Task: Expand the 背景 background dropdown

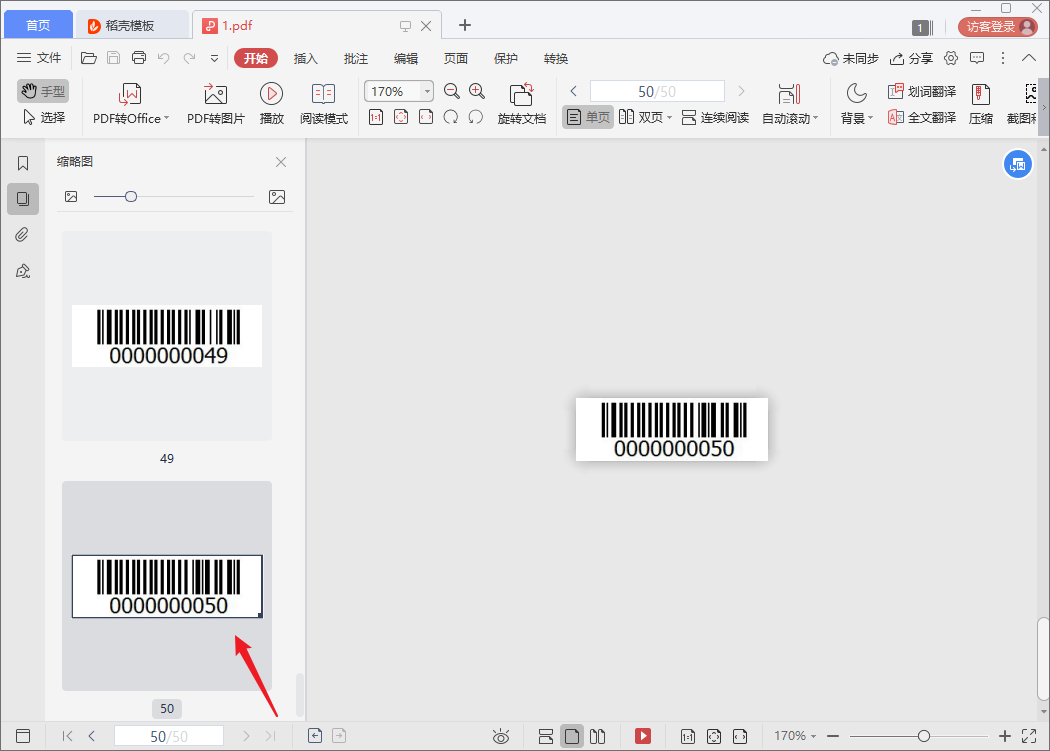Action: point(870,118)
